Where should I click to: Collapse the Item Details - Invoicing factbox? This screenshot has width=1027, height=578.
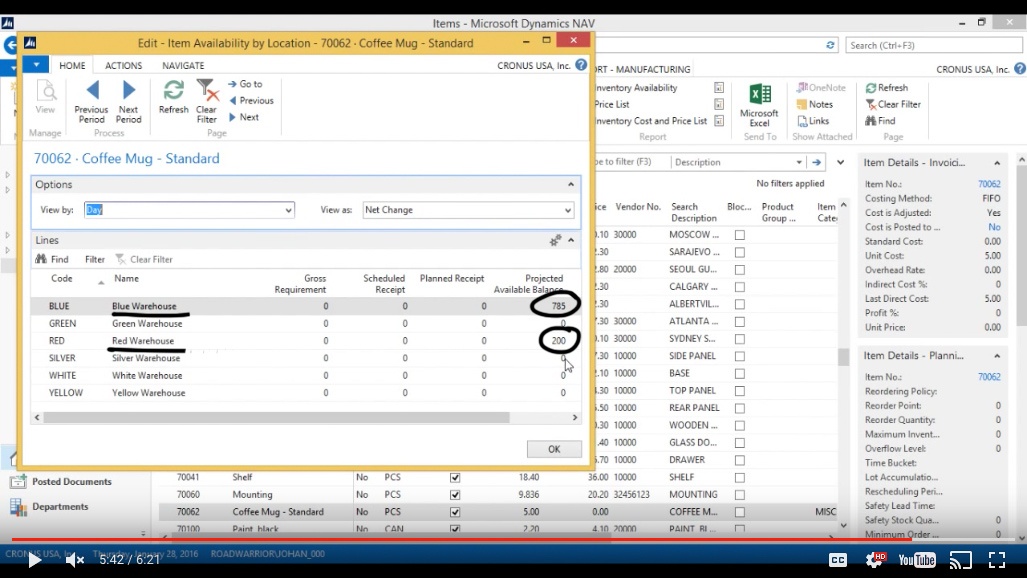coord(997,163)
